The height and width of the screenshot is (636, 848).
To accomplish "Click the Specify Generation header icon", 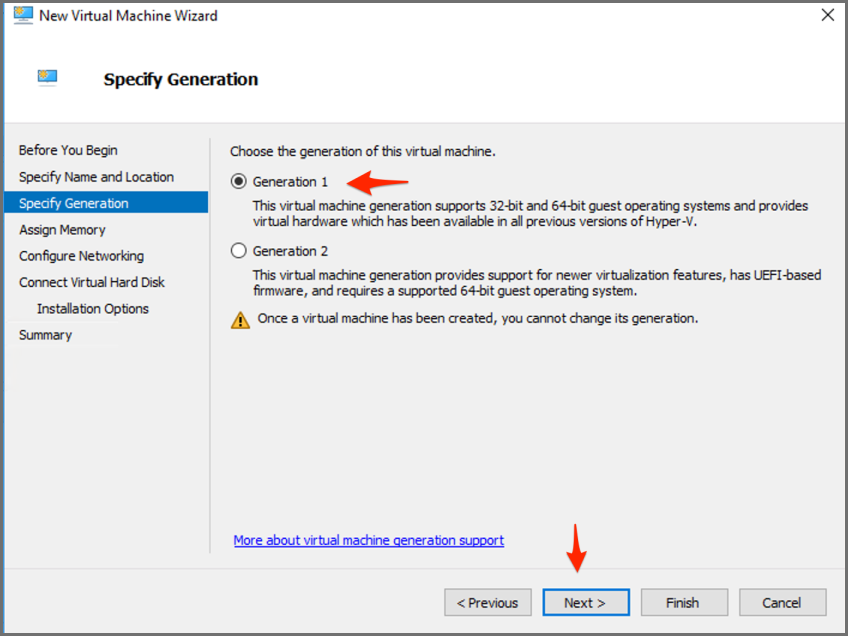I will click(48, 77).
